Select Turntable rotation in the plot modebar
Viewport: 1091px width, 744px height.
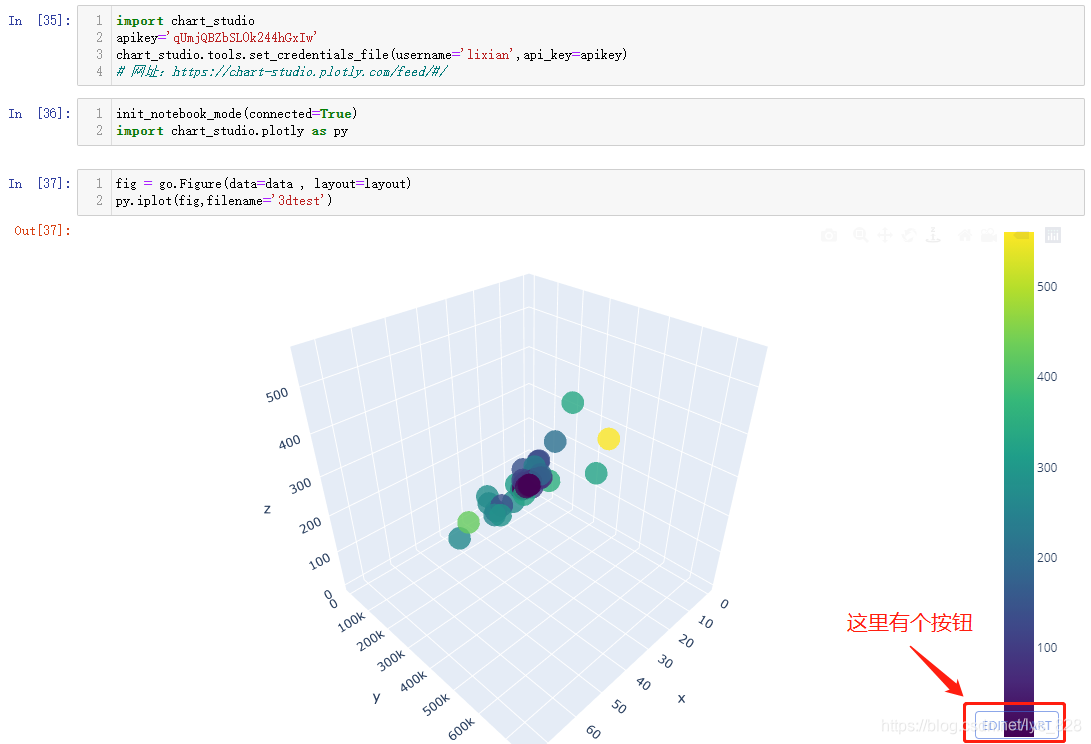click(x=933, y=235)
